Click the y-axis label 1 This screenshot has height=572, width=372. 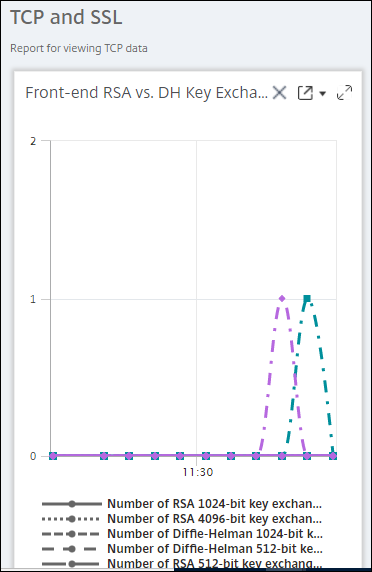[x=33, y=299]
